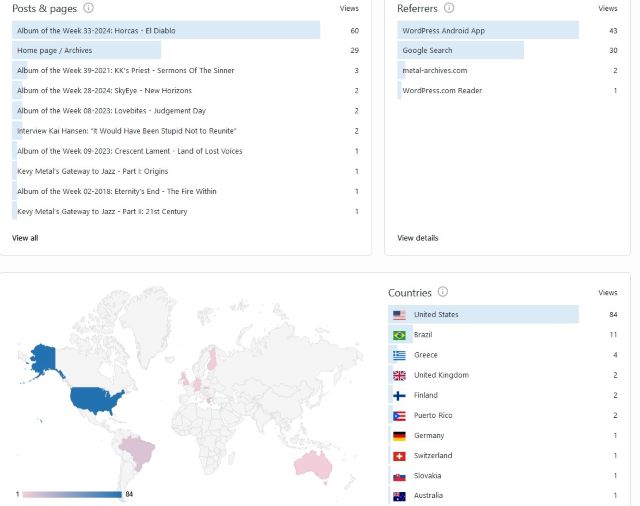This screenshot has width=640, height=506.
Task: Click the Finland flag icon
Action: [x=399, y=395]
